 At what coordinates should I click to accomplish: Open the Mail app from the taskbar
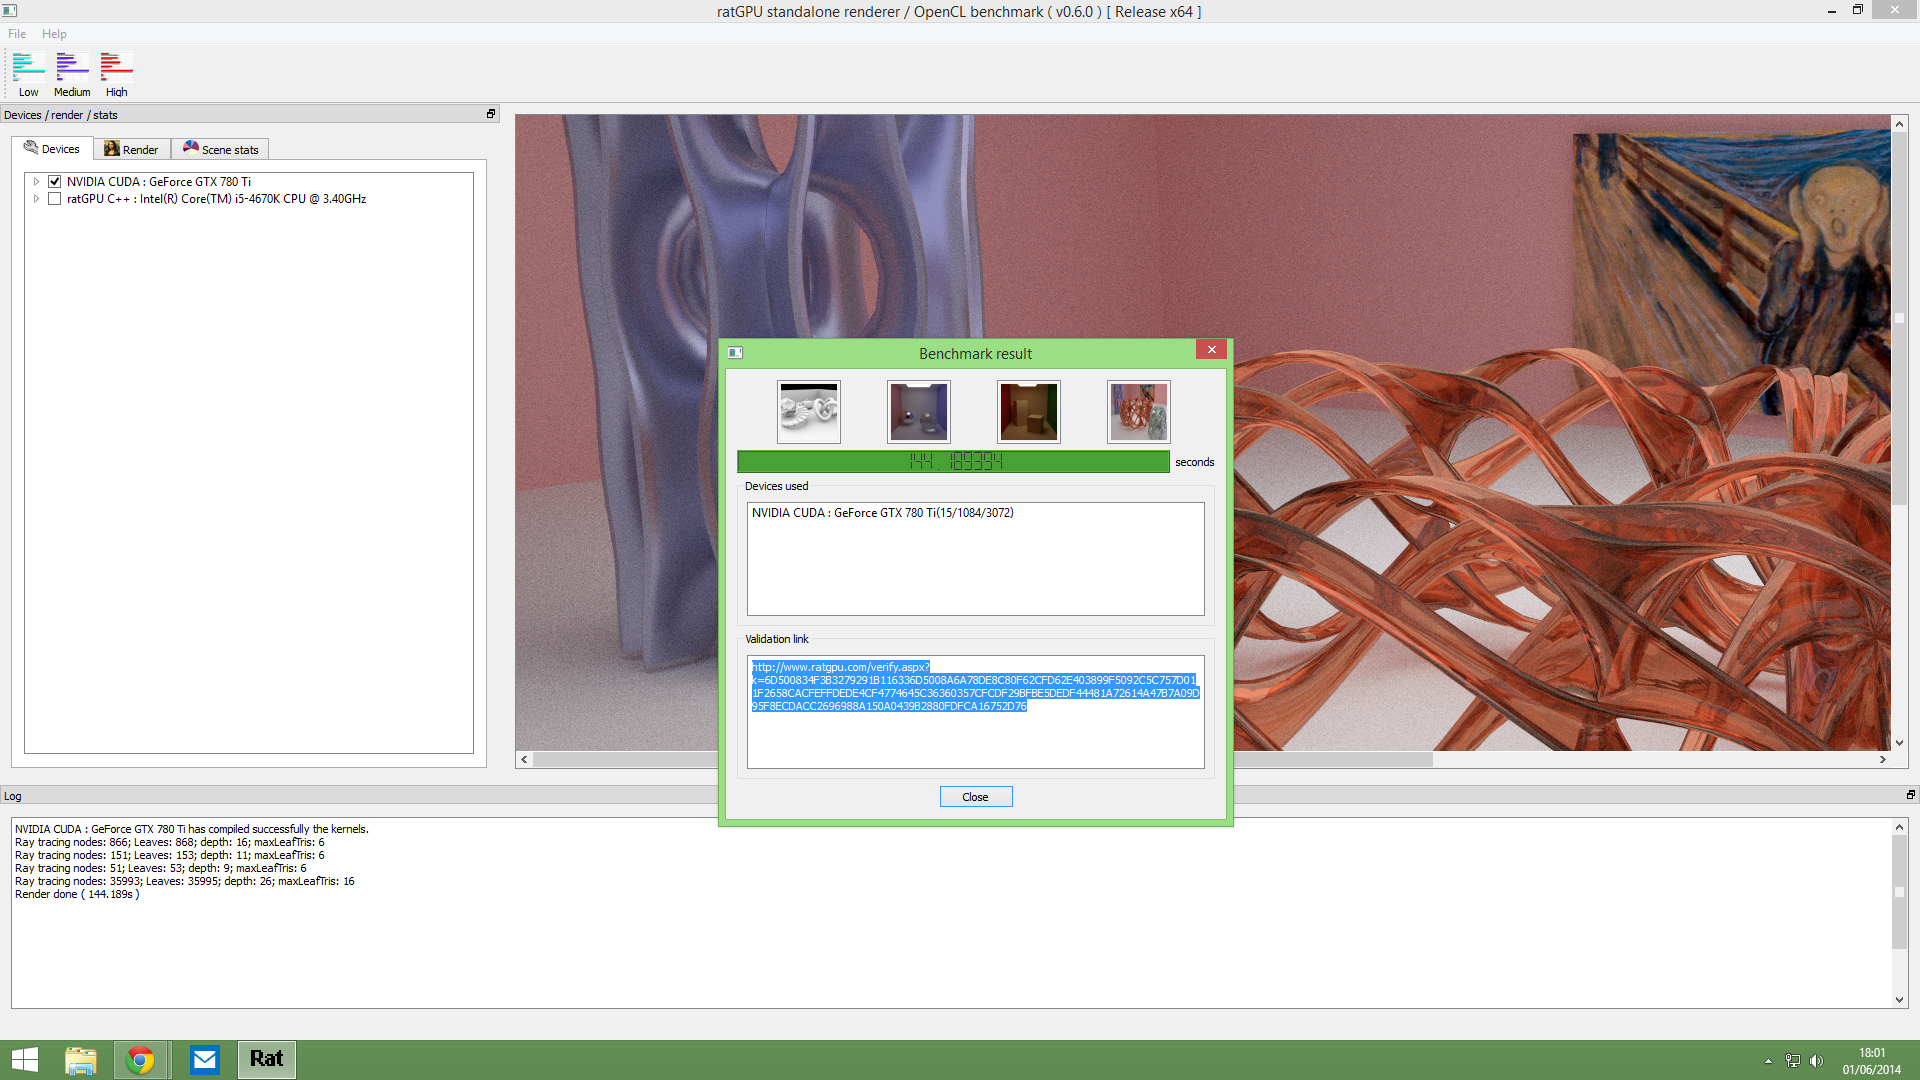[x=205, y=1060]
